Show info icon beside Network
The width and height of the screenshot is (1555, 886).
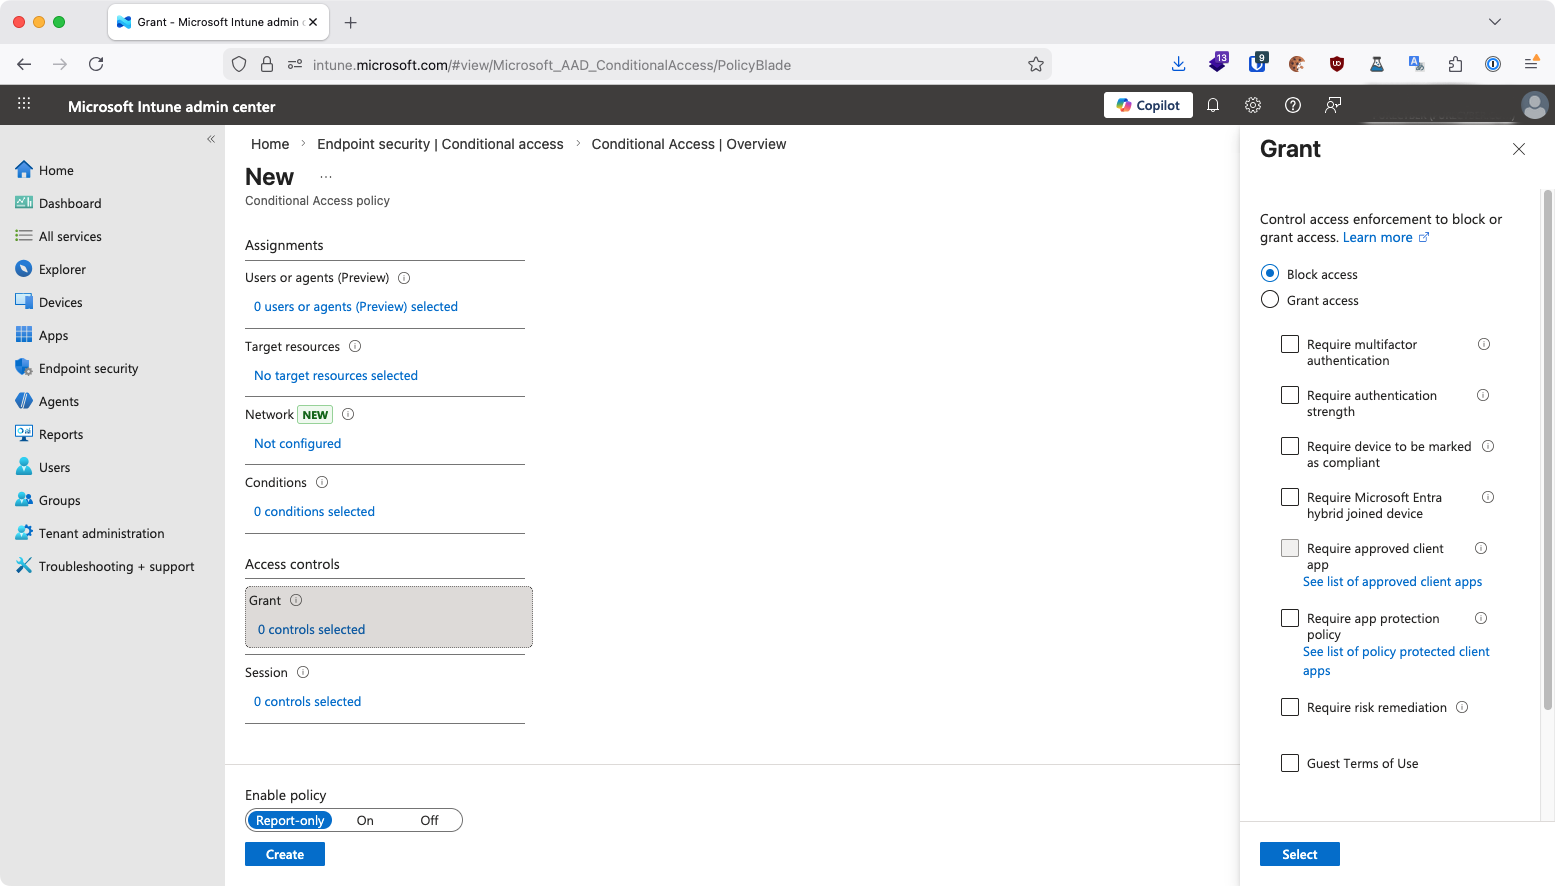point(348,415)
